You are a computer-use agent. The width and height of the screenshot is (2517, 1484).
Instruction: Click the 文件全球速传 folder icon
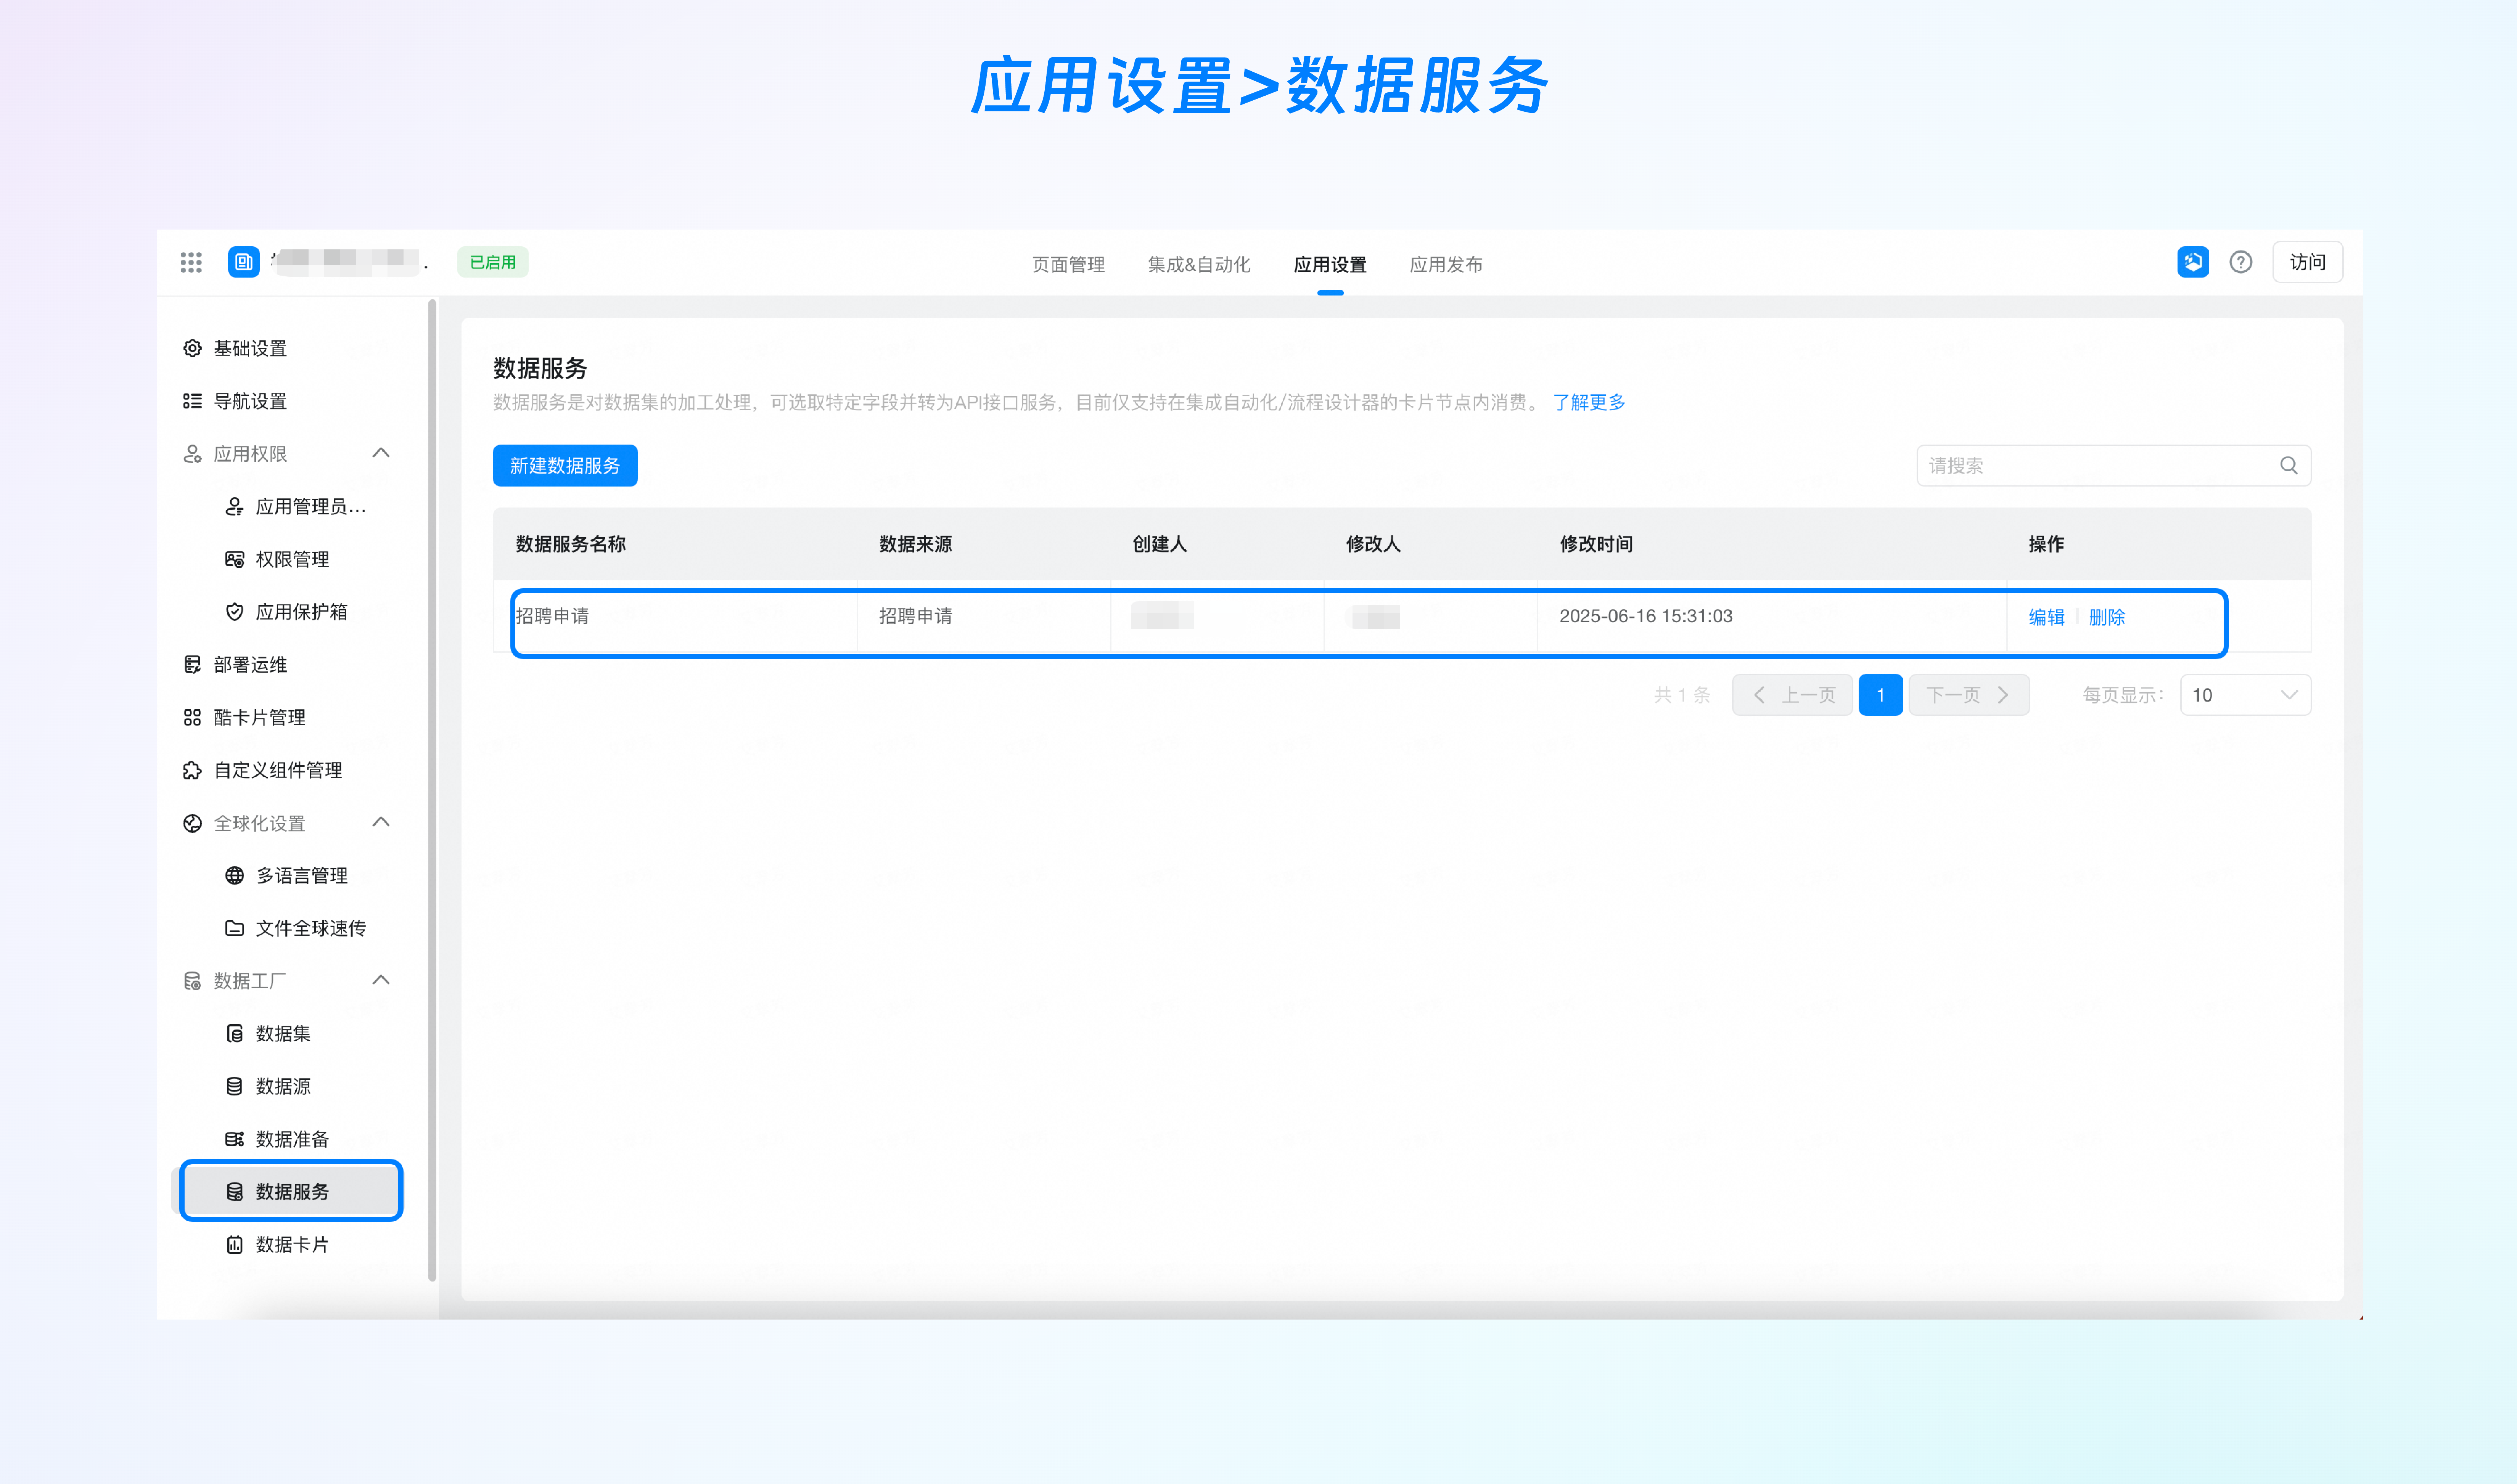click(235, 928)
